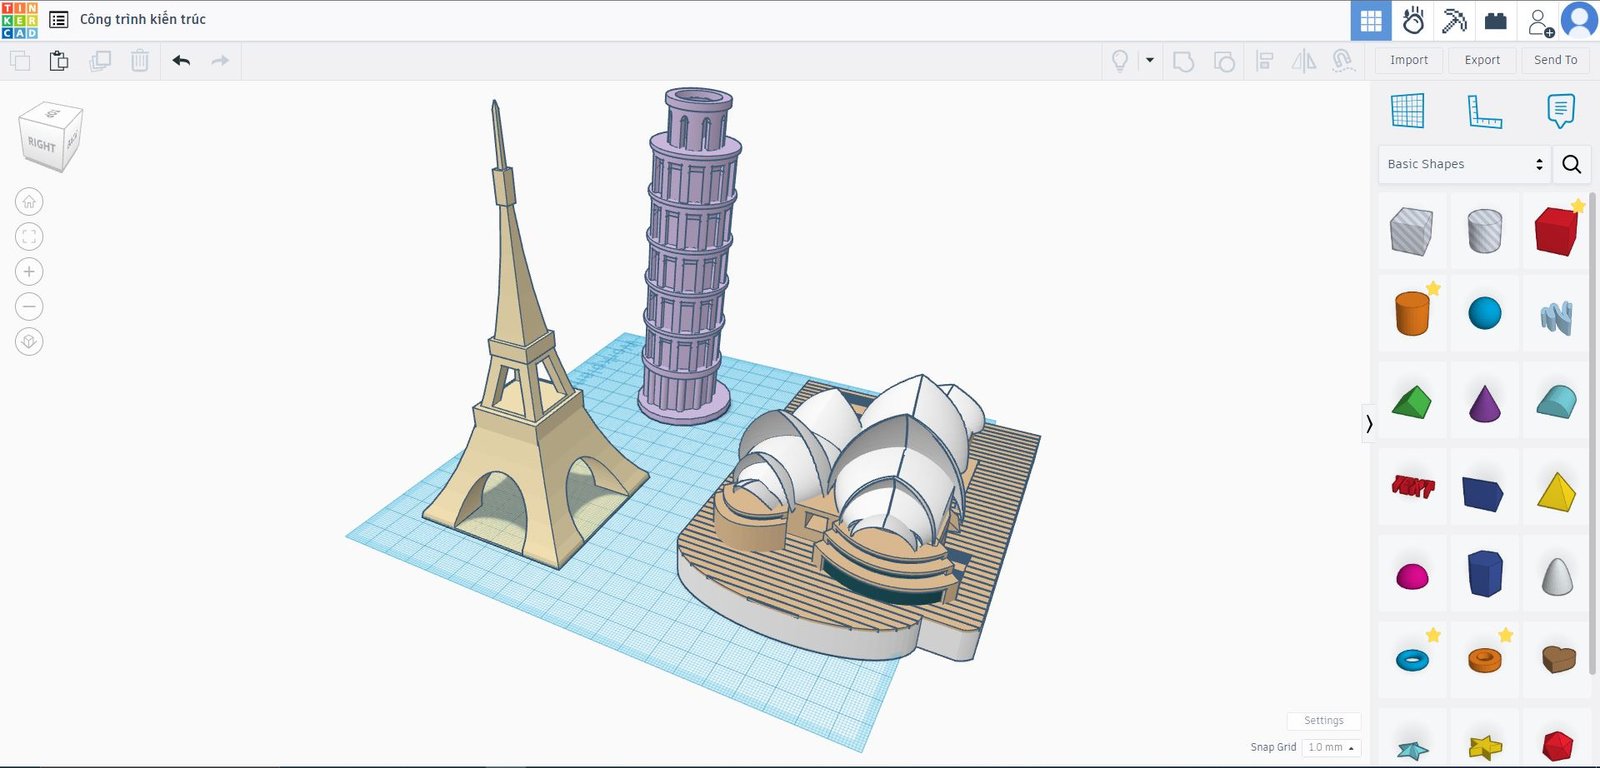Click the Home view button
The height and width of the screenshot is (768, 1600).
click(x=29, y=202)
